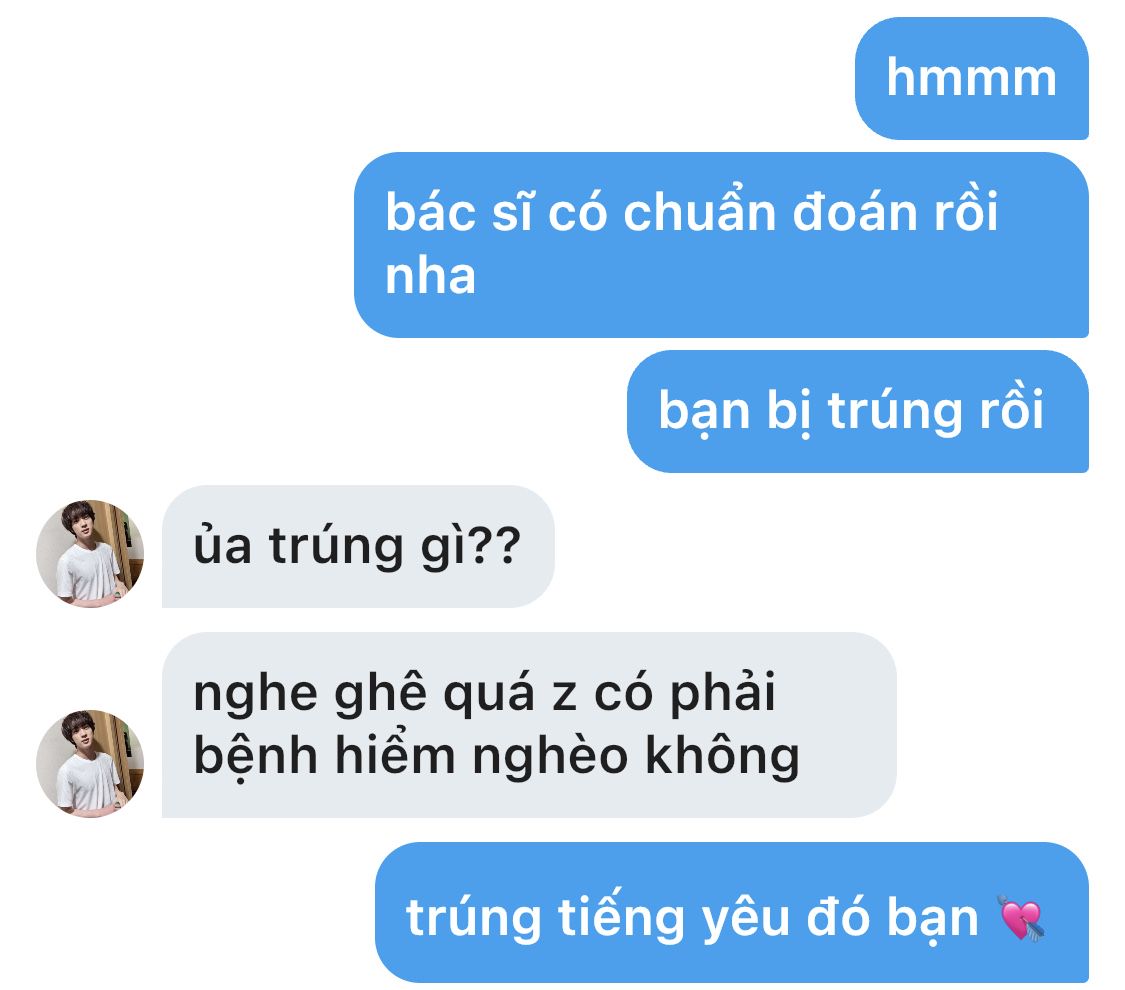The image size is (1125, 990).
Task: Click the word 'bệnh' in gray message
Action: point(255,755)
